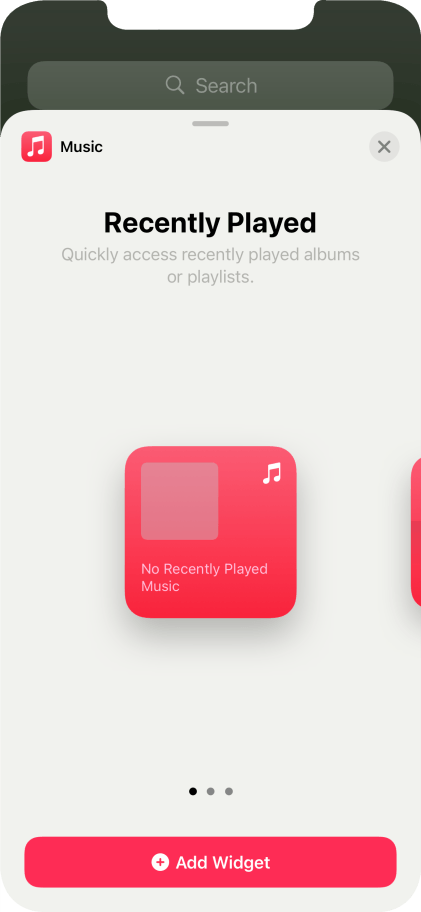Tap the Add Widget label text
Screen dimensions: 421x912
[223, 862]
